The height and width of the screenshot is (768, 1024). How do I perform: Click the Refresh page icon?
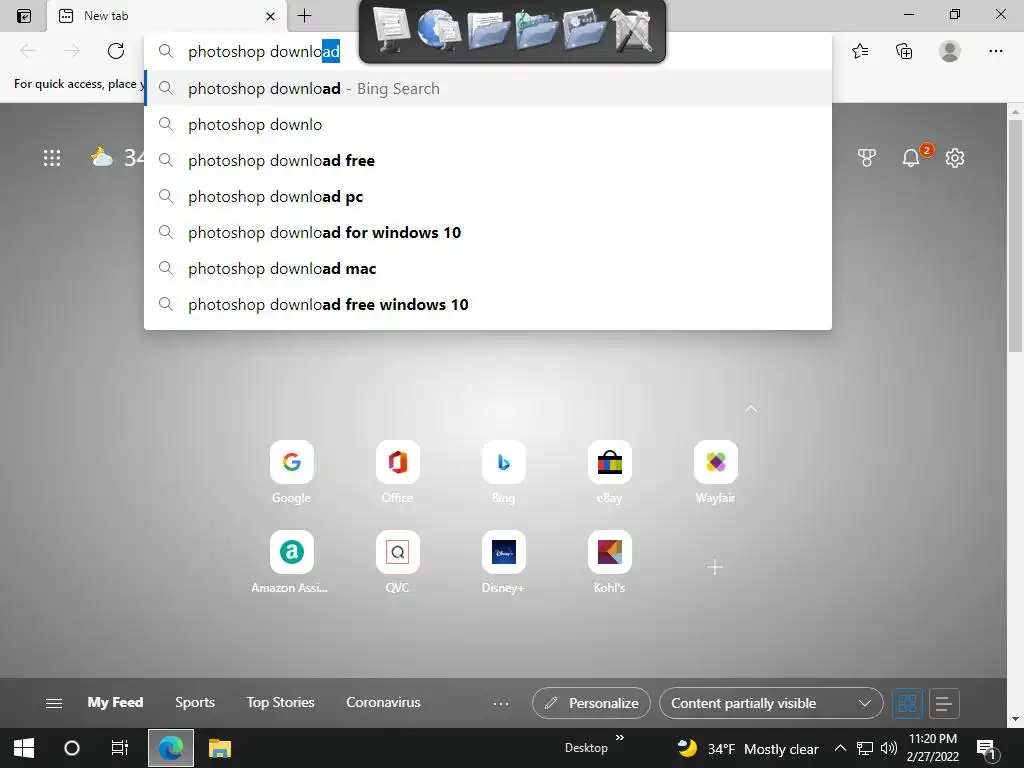tap(116, 51)
